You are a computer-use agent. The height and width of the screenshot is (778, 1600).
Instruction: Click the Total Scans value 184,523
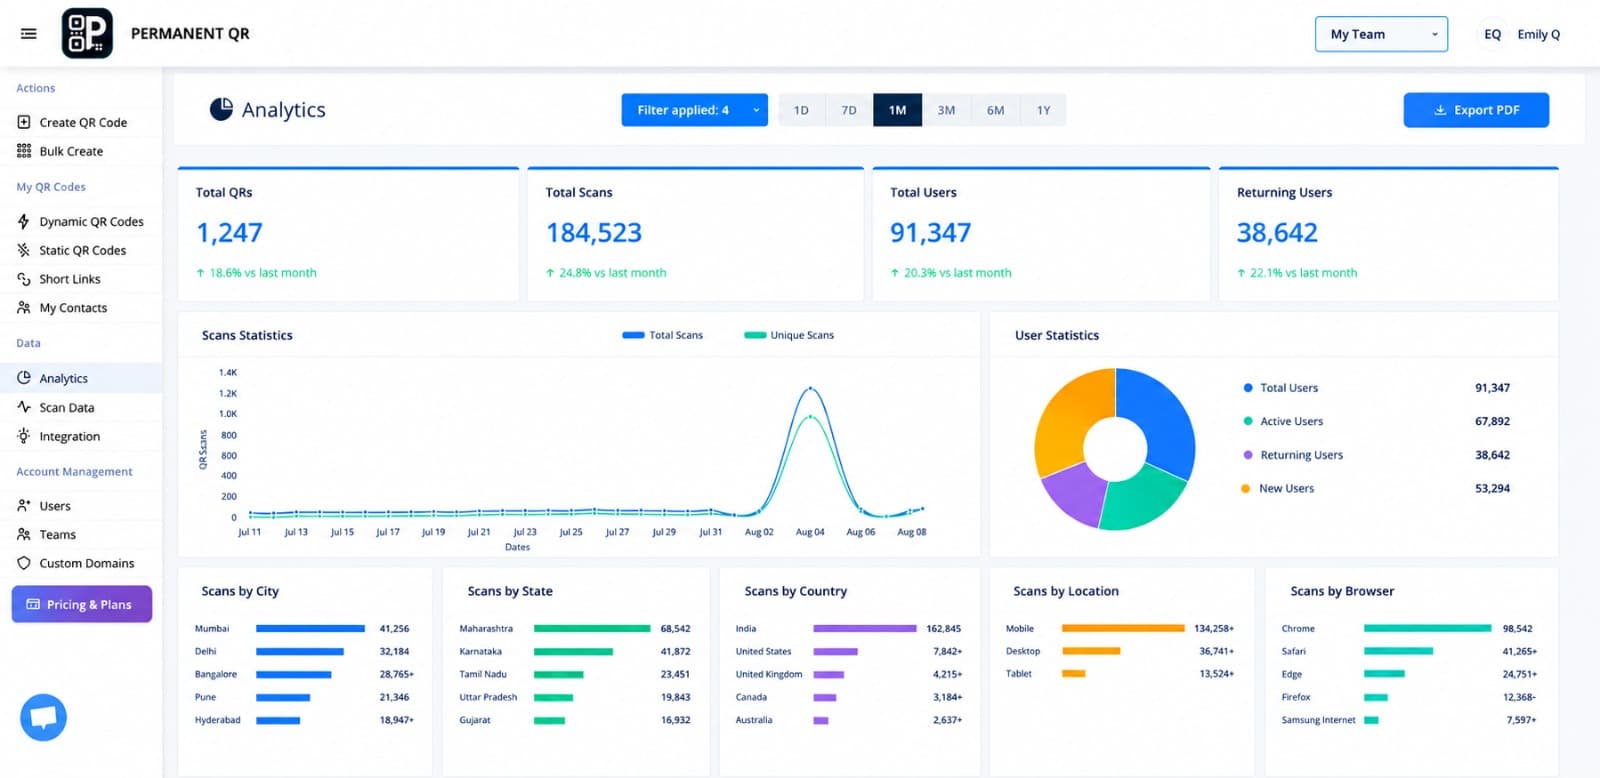tap(594, 233)
